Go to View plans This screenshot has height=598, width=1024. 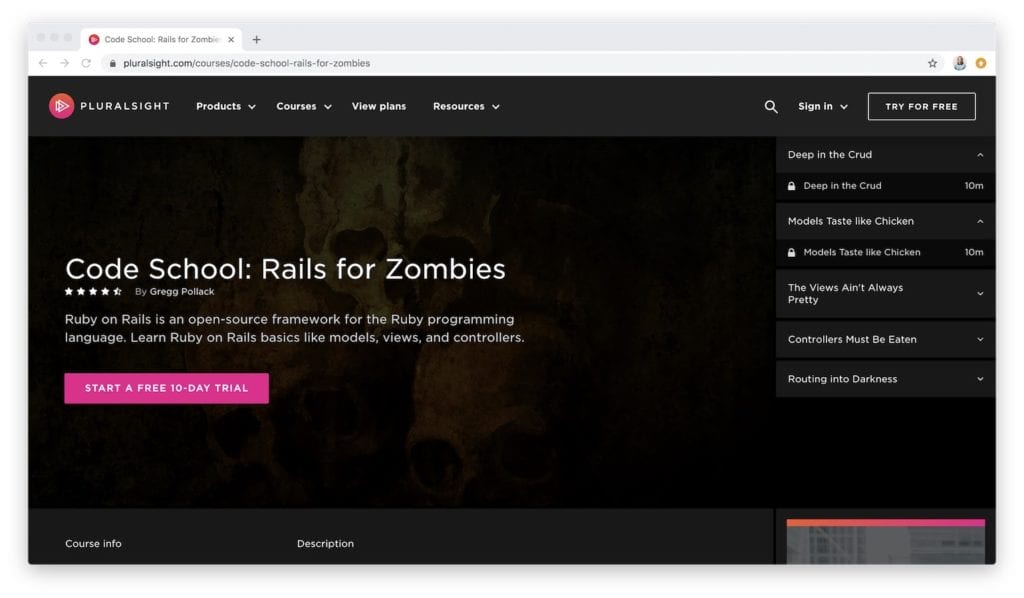click(x=379, y=106)
